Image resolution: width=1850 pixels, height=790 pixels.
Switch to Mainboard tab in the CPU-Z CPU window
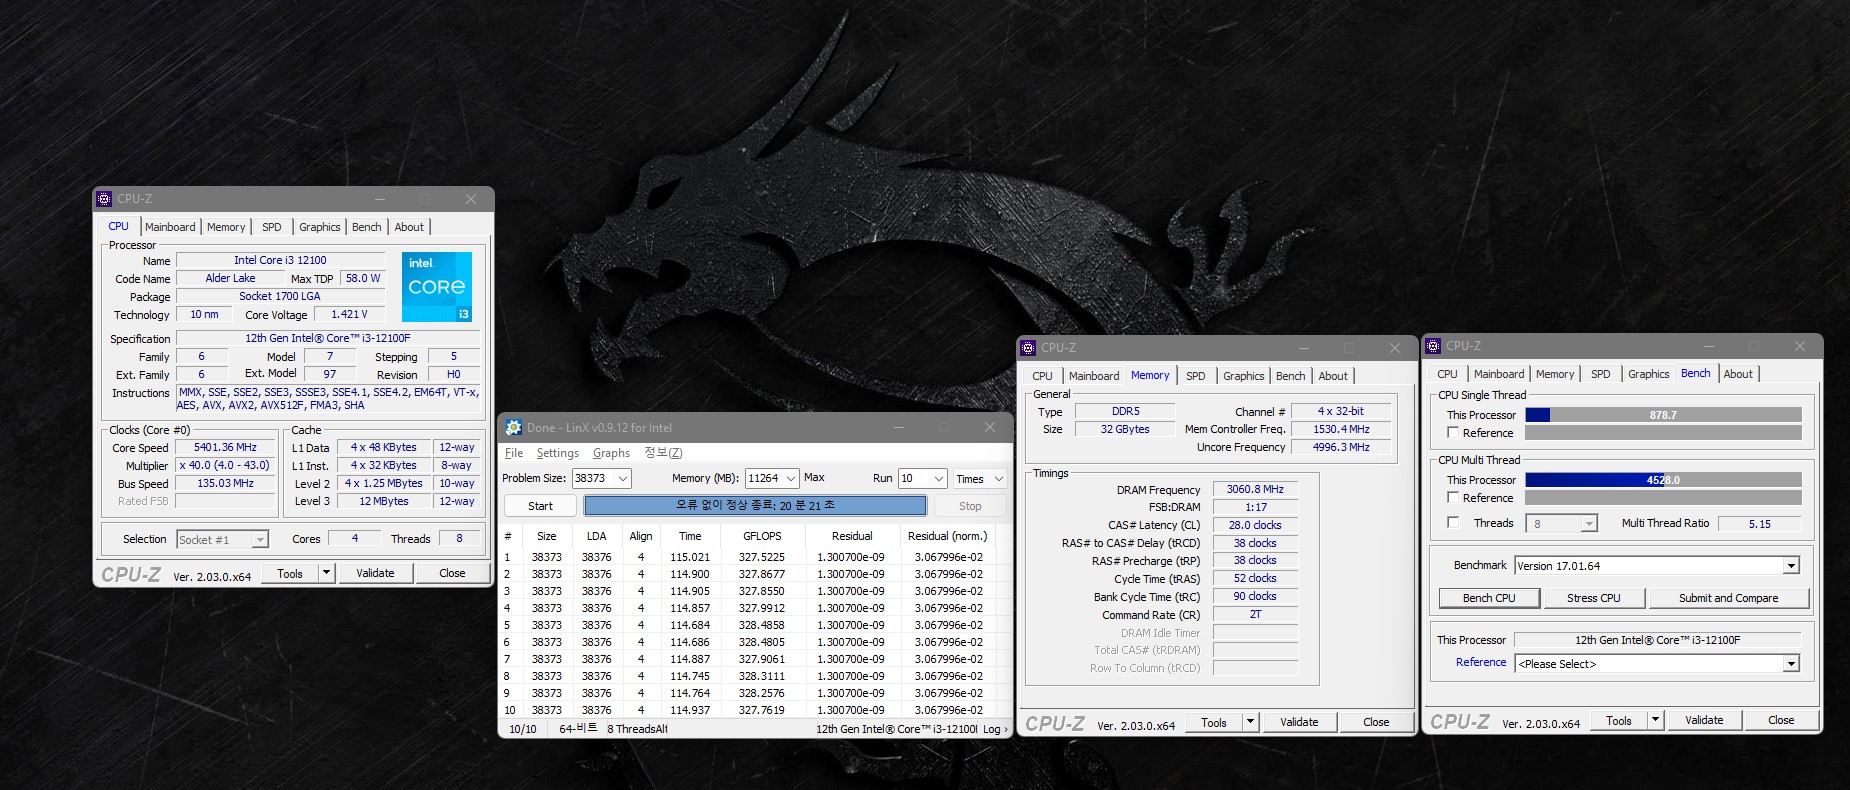pyautogui.click(x=170, y=227)
